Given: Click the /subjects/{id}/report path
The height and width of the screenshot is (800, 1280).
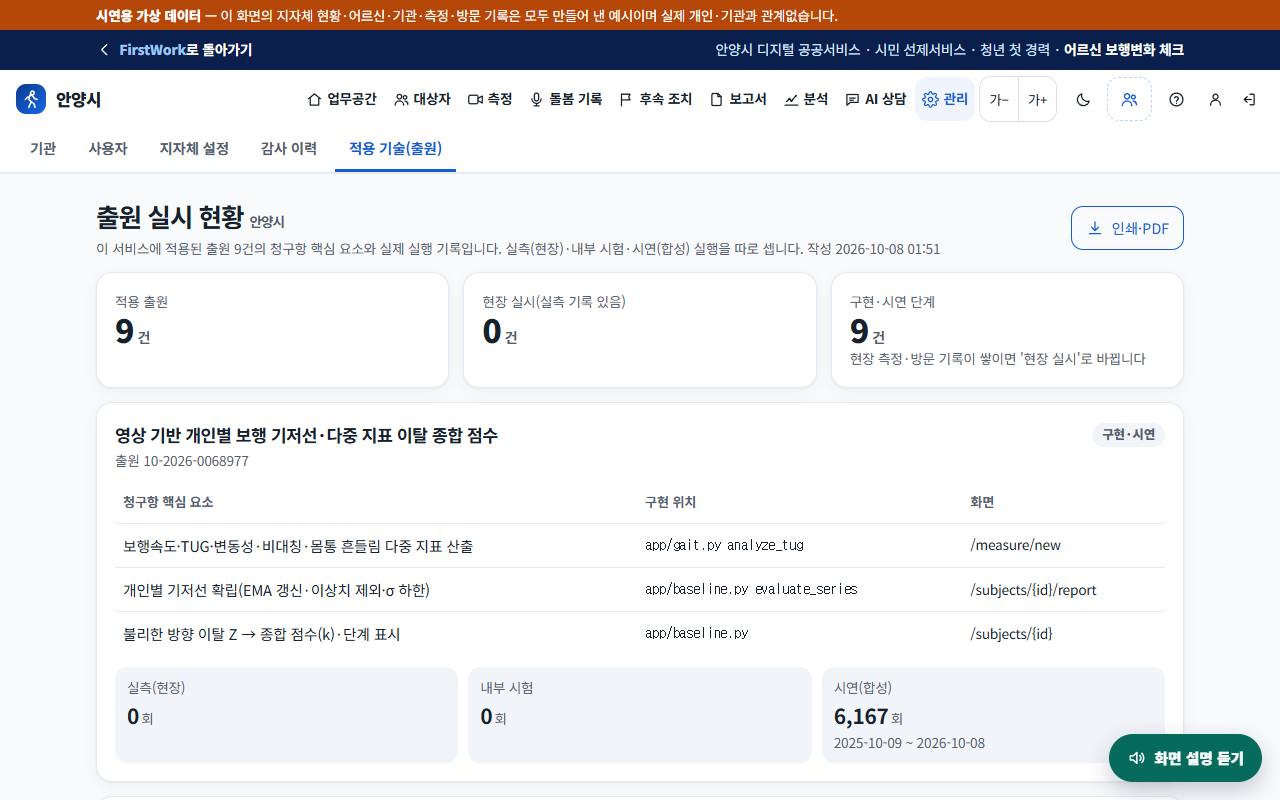Looking at the screenshot, I should (x=1033, y=589).
